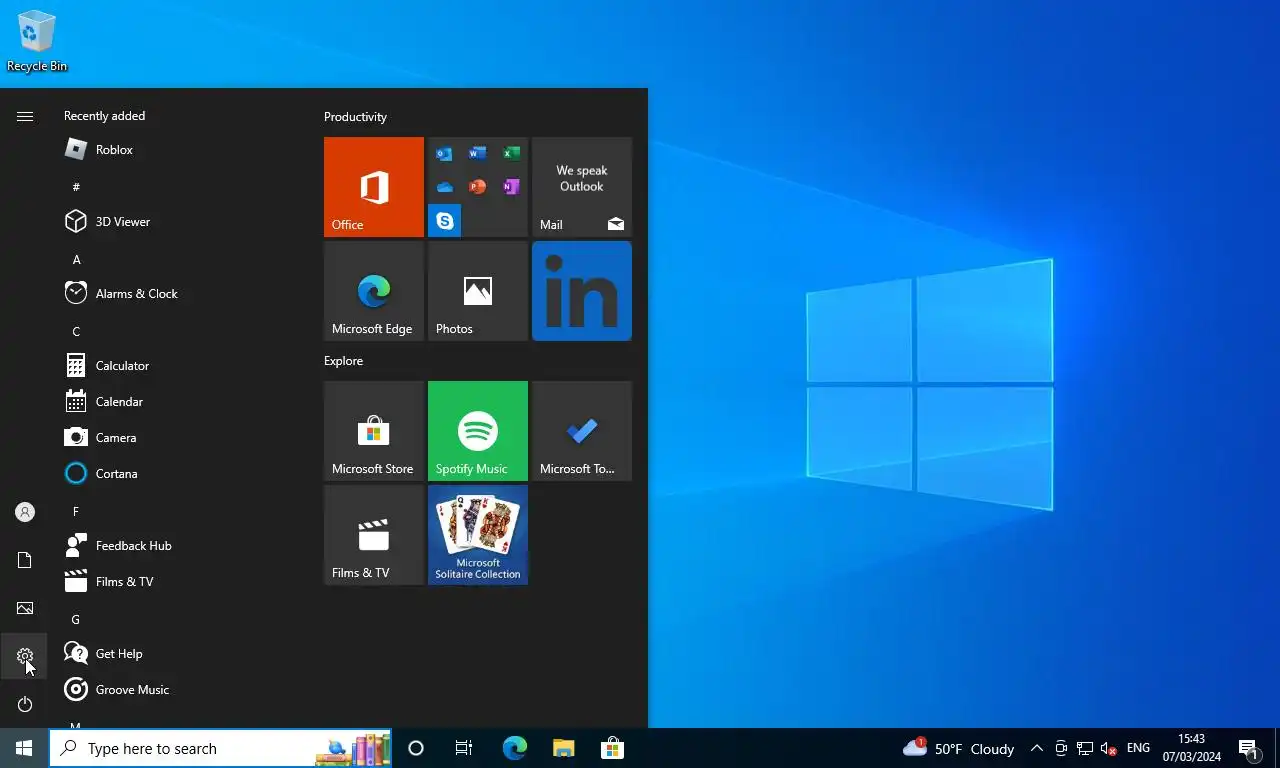Open the Films & TV tile
1280x768 pixels.
[374, 535]
